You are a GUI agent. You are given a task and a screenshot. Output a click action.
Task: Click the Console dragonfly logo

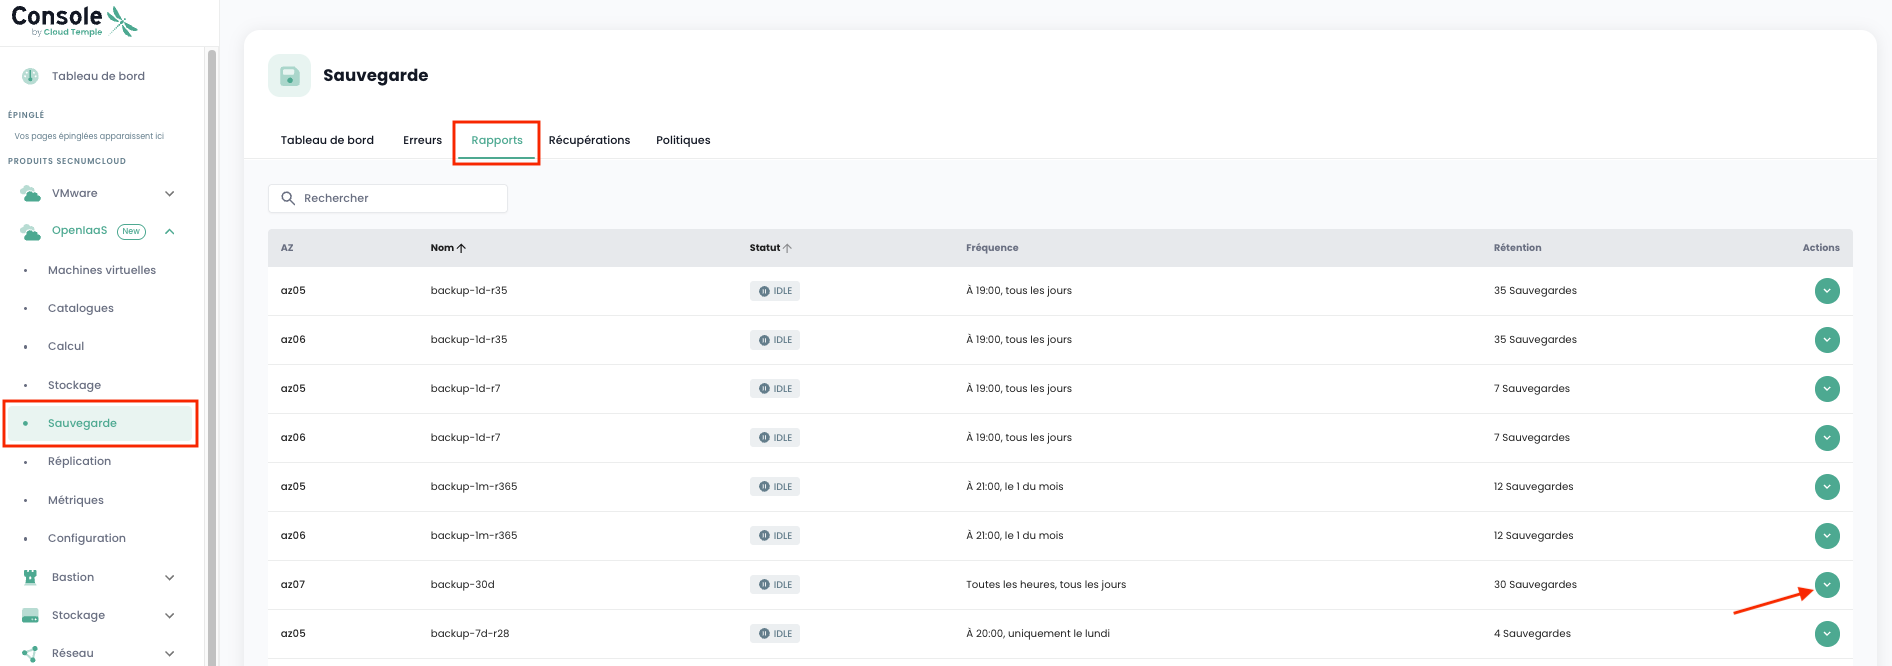(122, 20)
